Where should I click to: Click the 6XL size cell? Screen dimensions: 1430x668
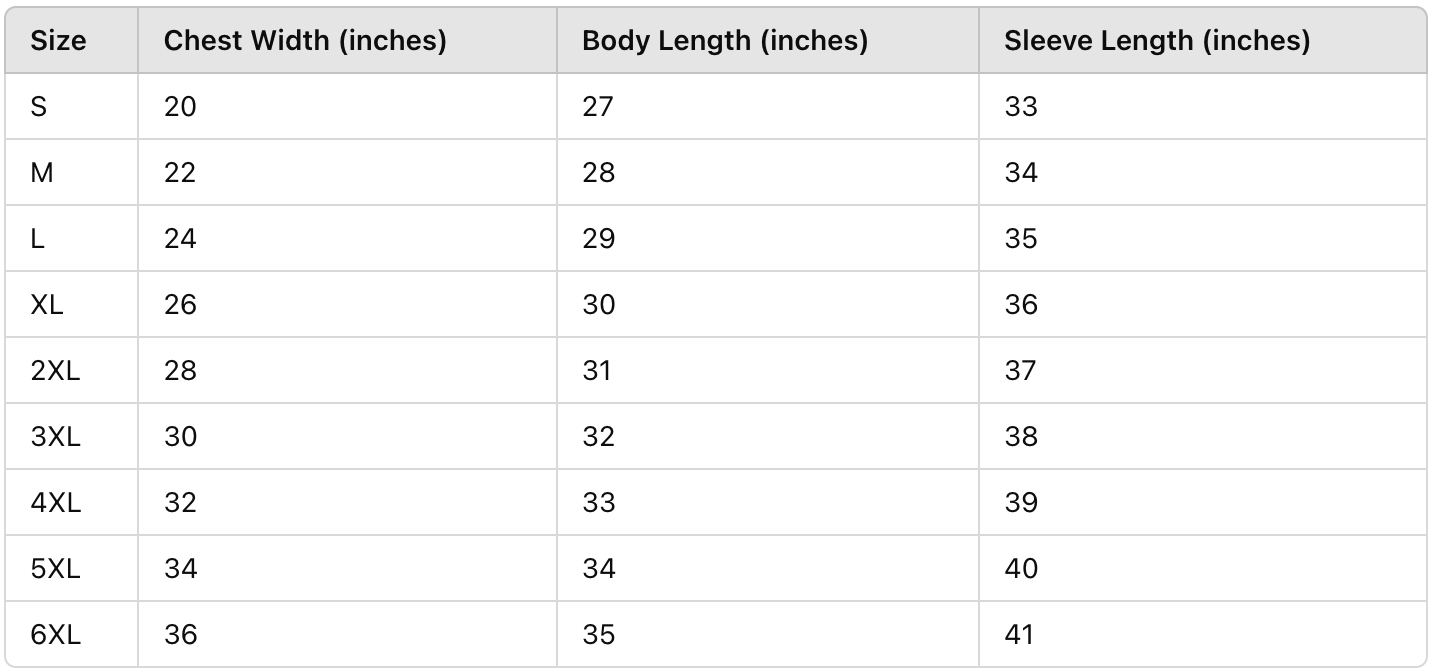point(55,634)
